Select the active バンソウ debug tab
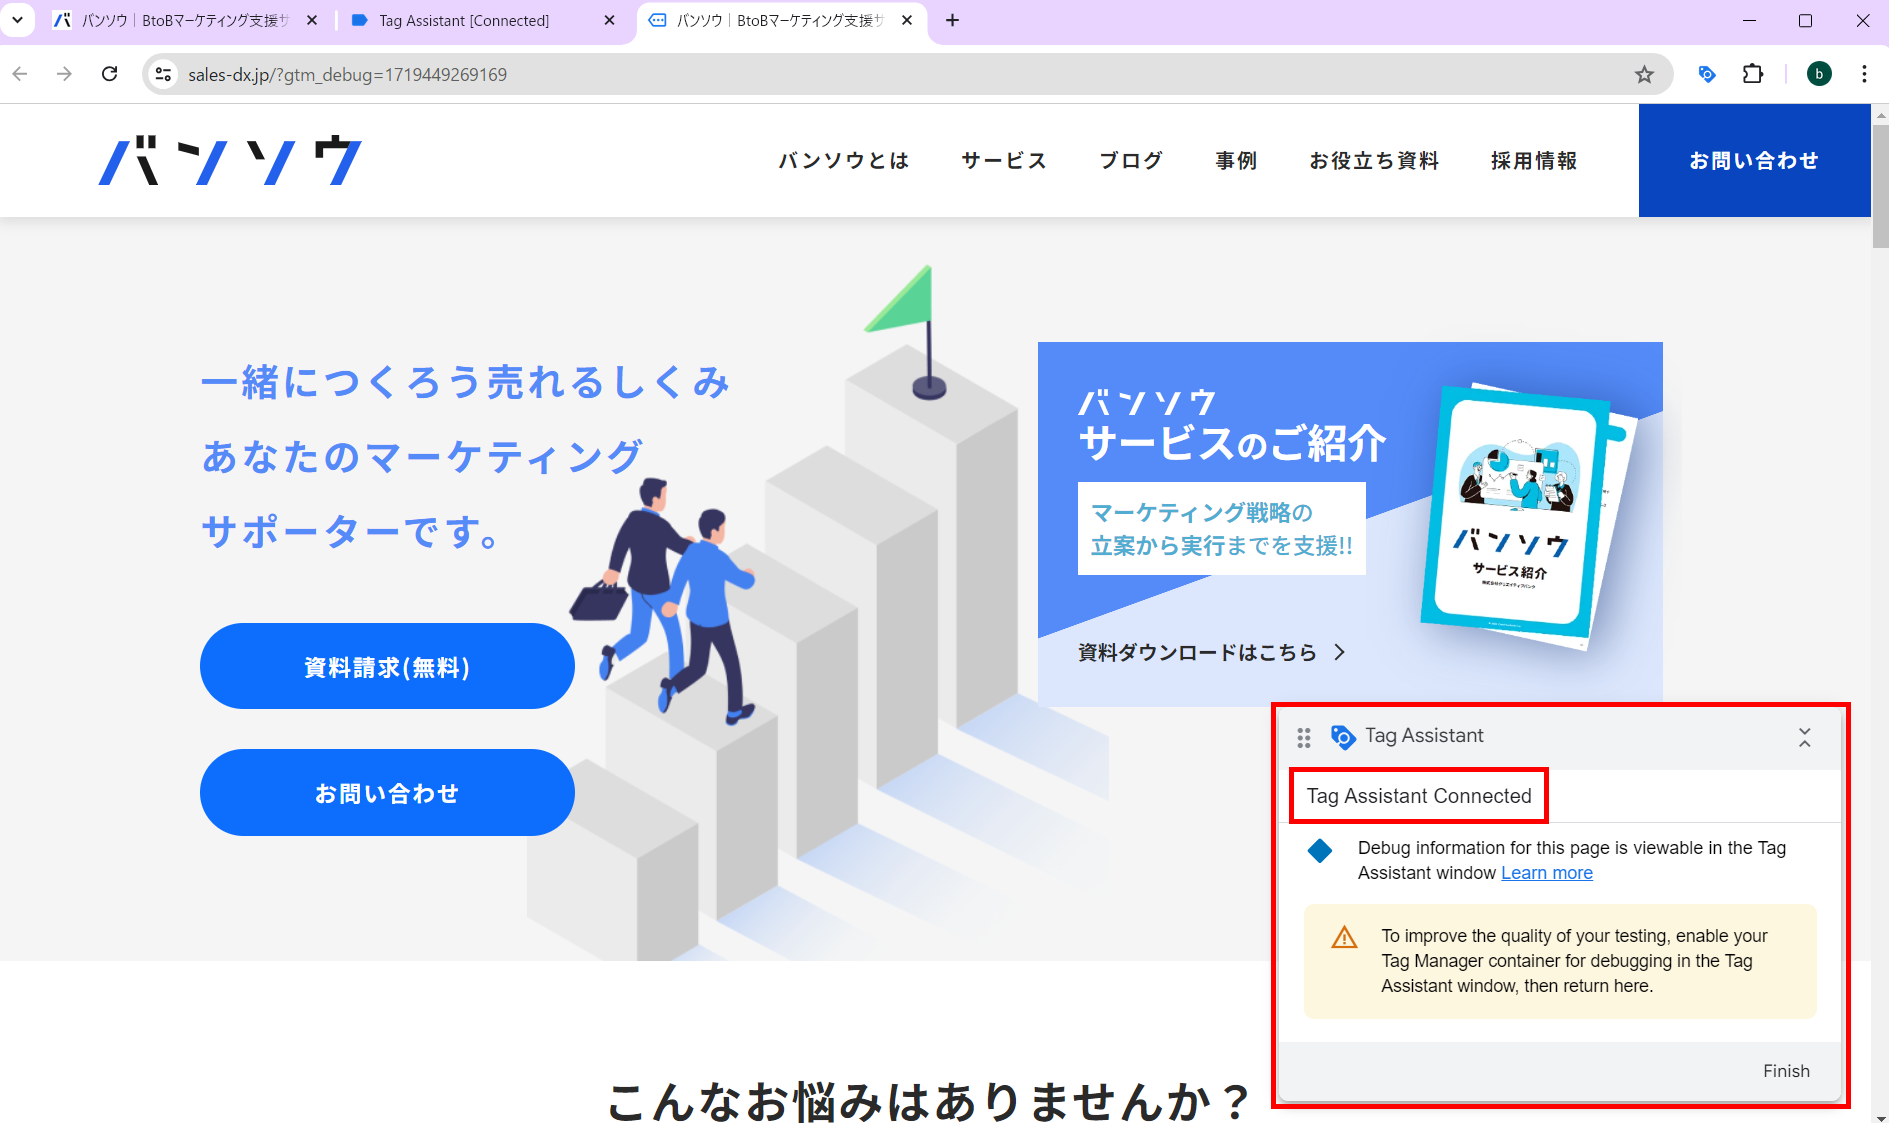 pos(780,20)
